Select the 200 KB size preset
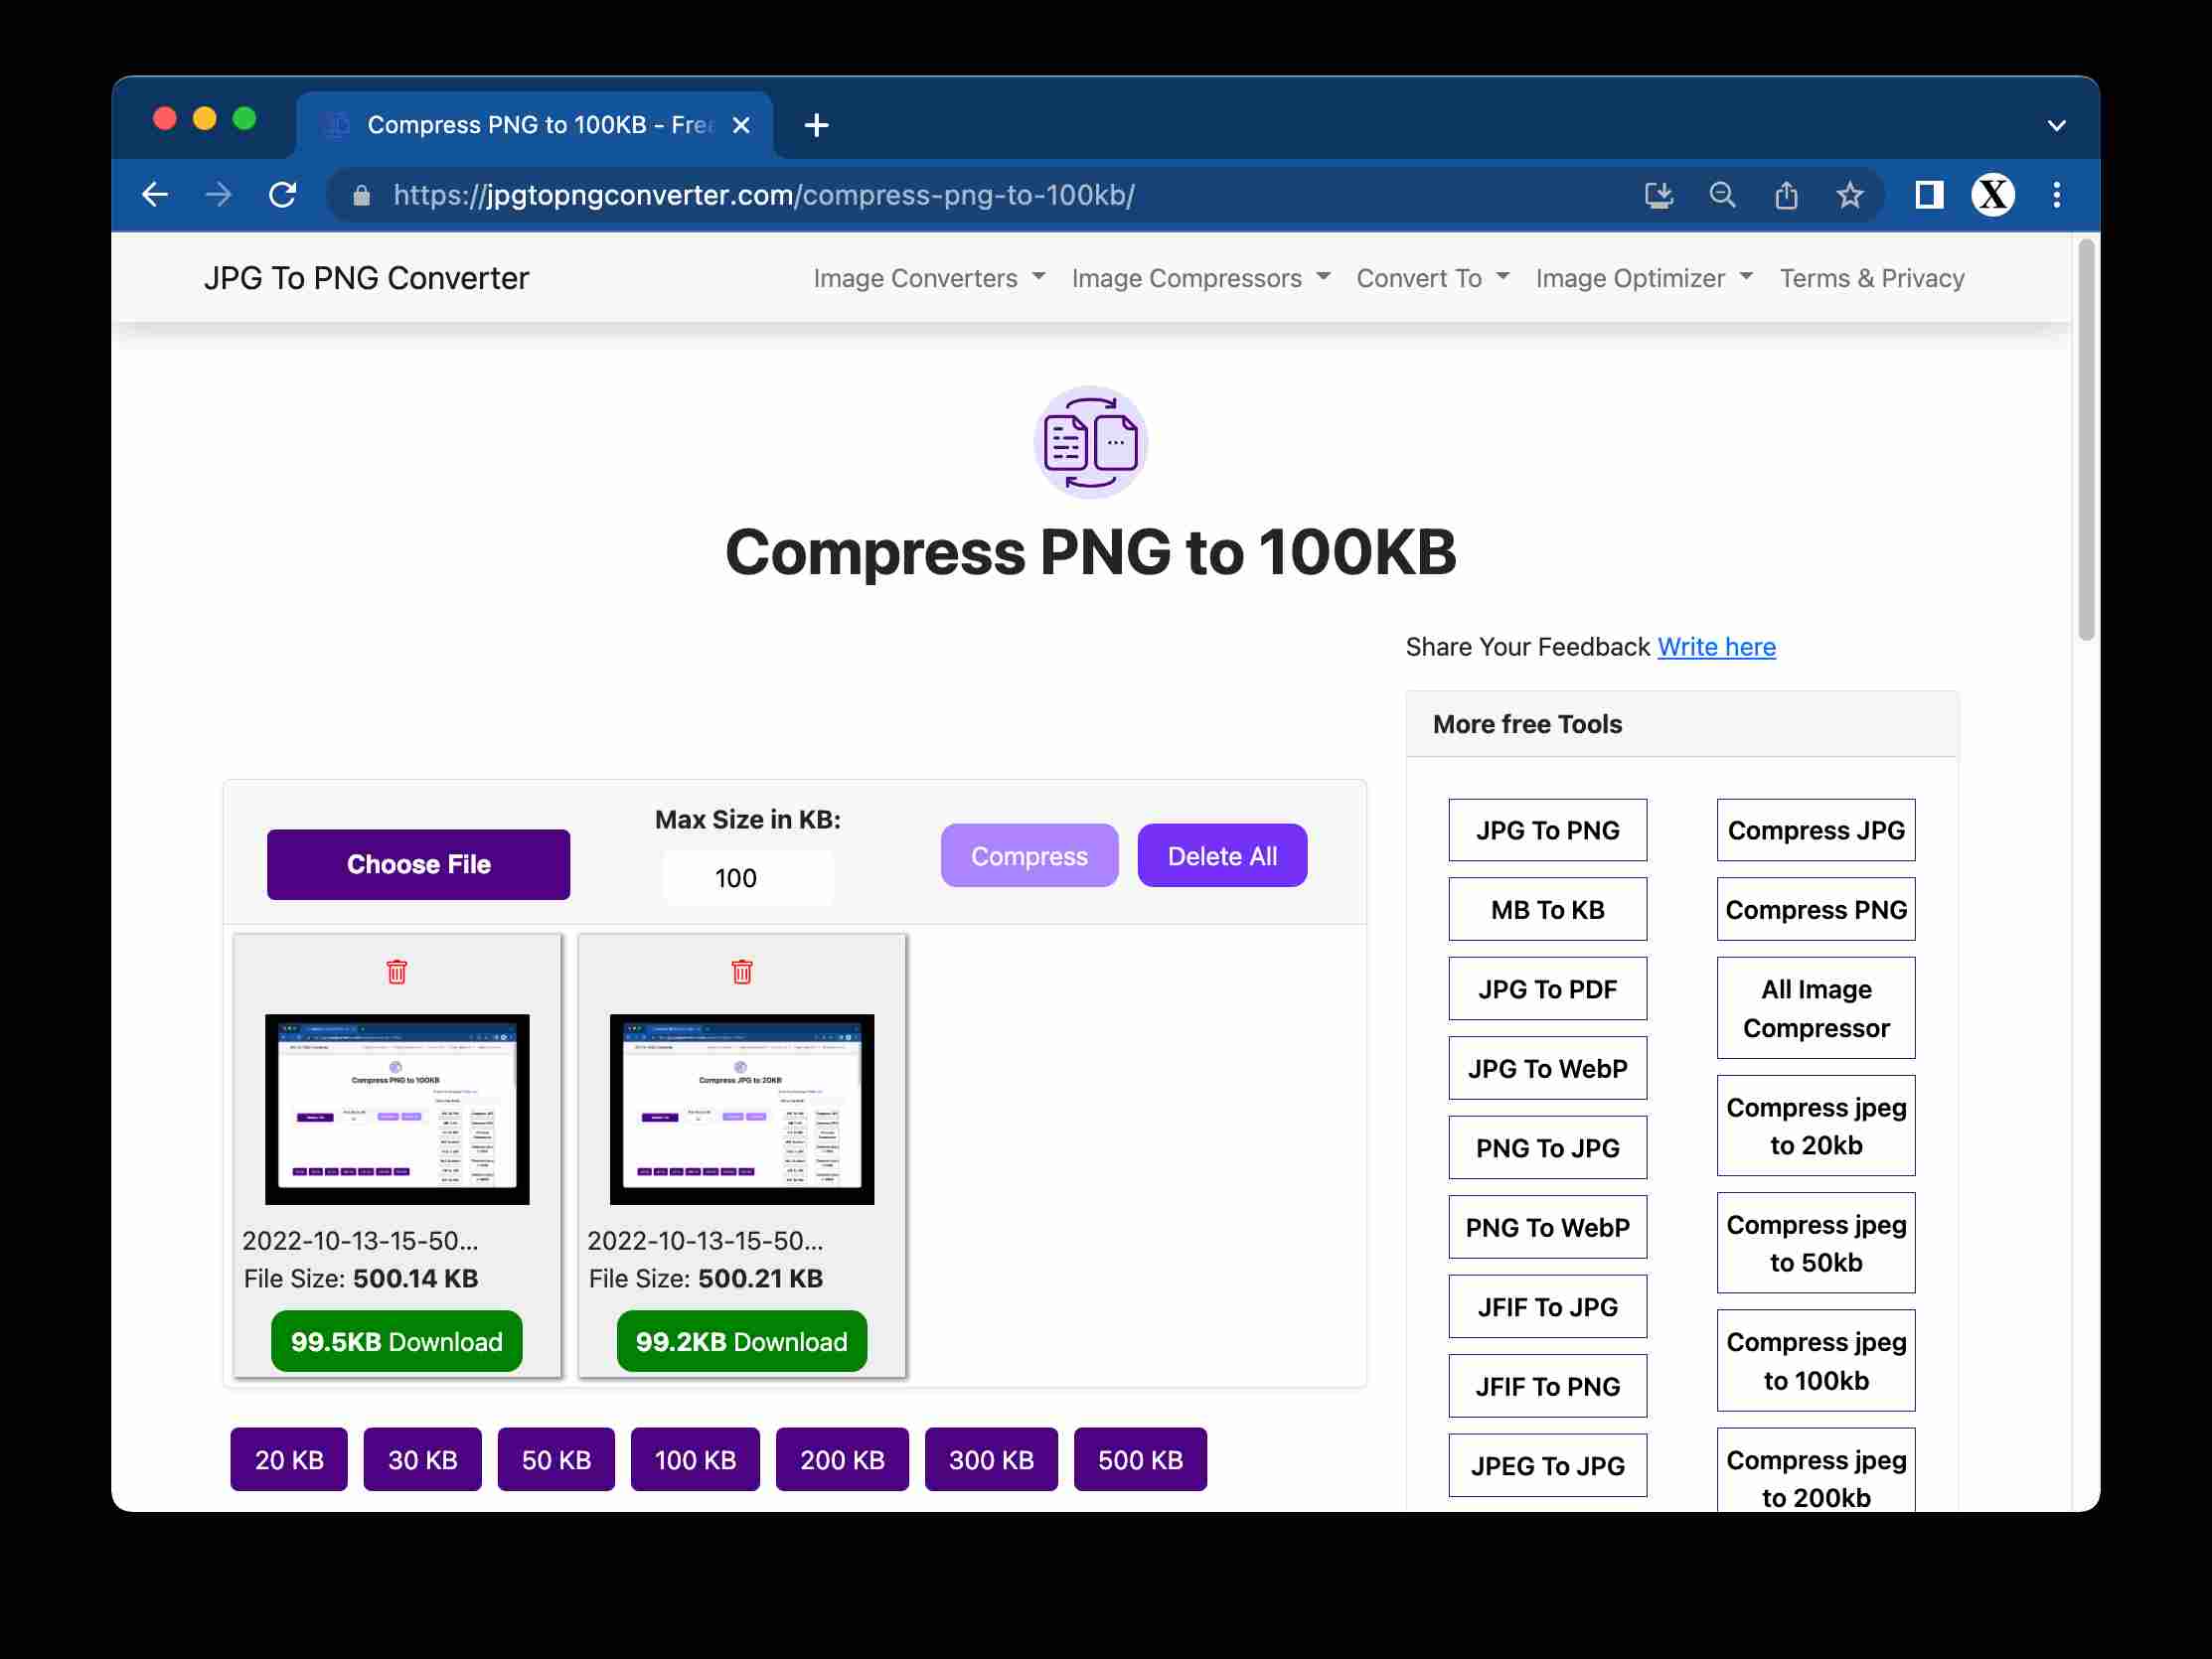Screen dimensions: 2212x1659 pos(842,1460)
